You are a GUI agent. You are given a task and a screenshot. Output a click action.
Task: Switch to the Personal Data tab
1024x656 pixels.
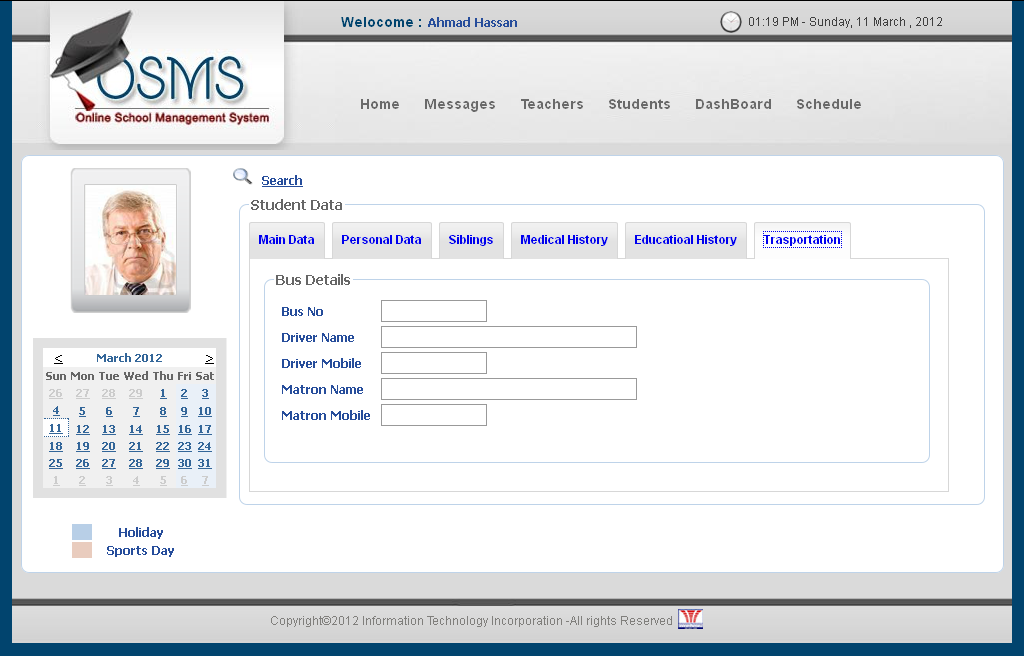click(381, 240)
